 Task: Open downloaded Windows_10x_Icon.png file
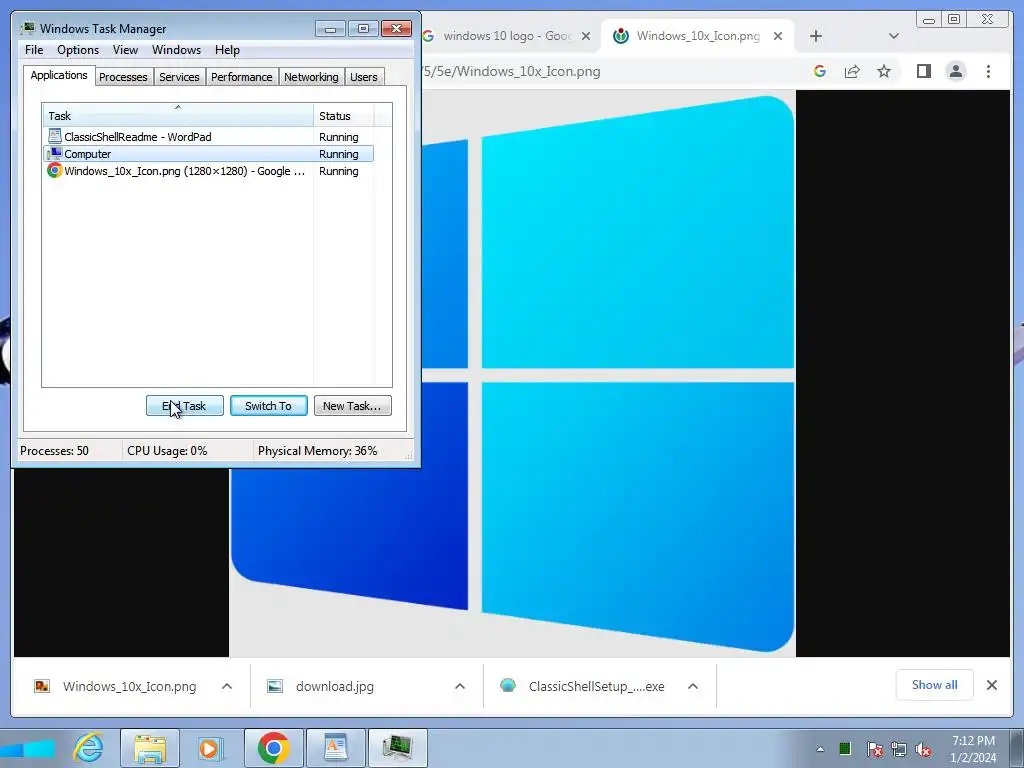point(129,686)
